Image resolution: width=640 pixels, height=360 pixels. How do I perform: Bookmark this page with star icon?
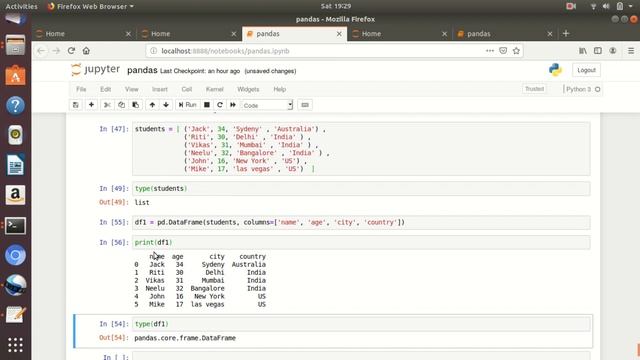516,51
